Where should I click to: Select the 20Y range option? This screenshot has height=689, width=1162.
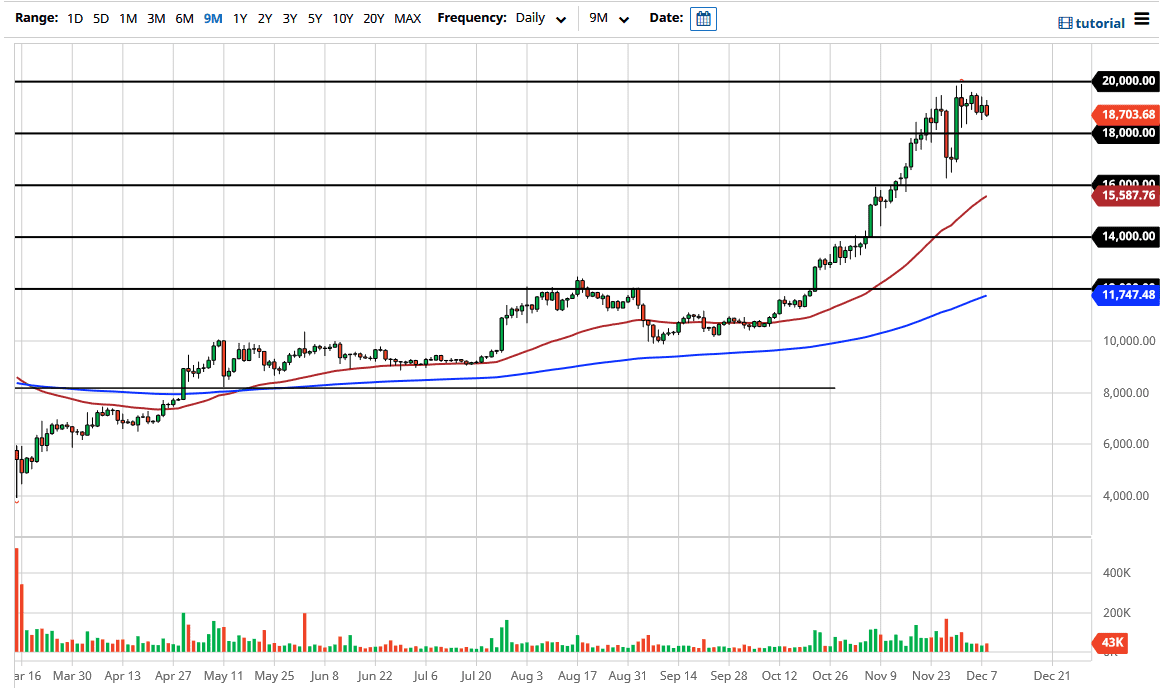point(373,18)
